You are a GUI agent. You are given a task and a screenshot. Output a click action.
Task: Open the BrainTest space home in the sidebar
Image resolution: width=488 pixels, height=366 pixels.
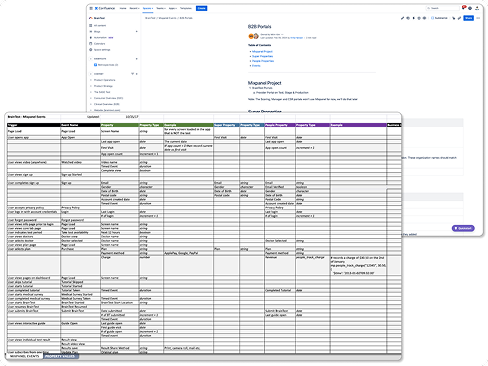pyautogui.click(x=97, y=18)
